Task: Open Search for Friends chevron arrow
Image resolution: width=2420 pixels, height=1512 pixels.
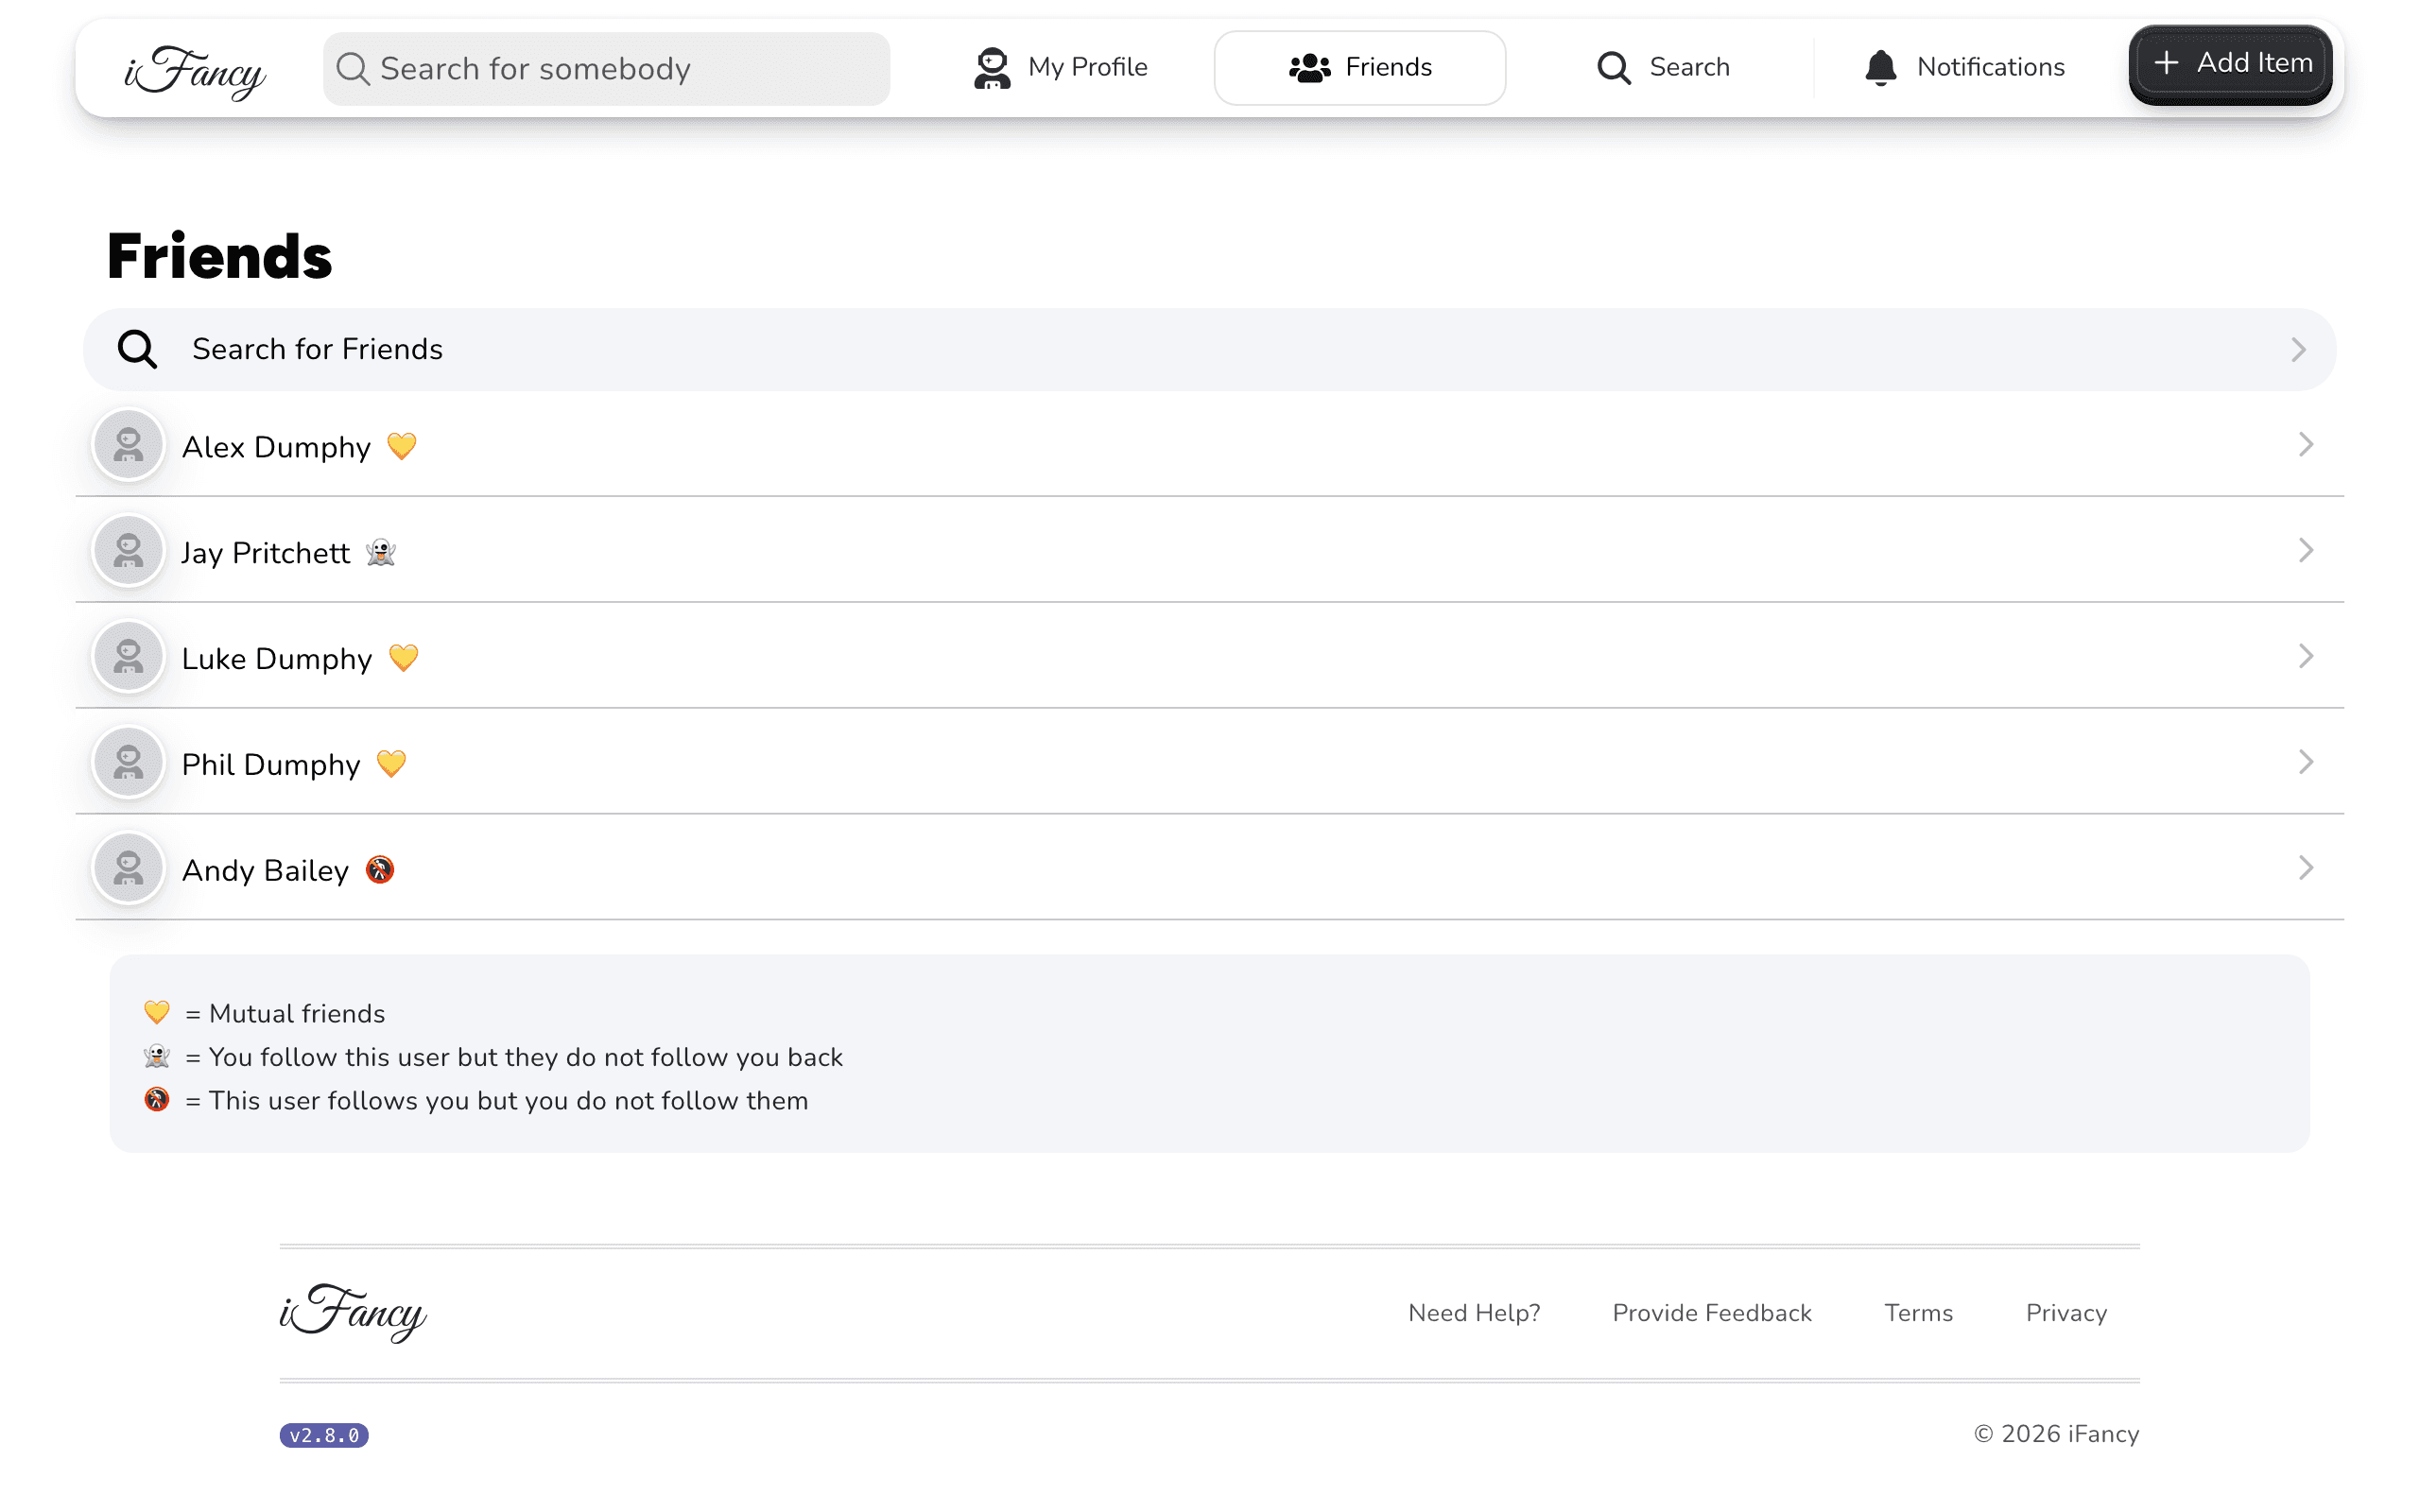Action: (2298, 349)
